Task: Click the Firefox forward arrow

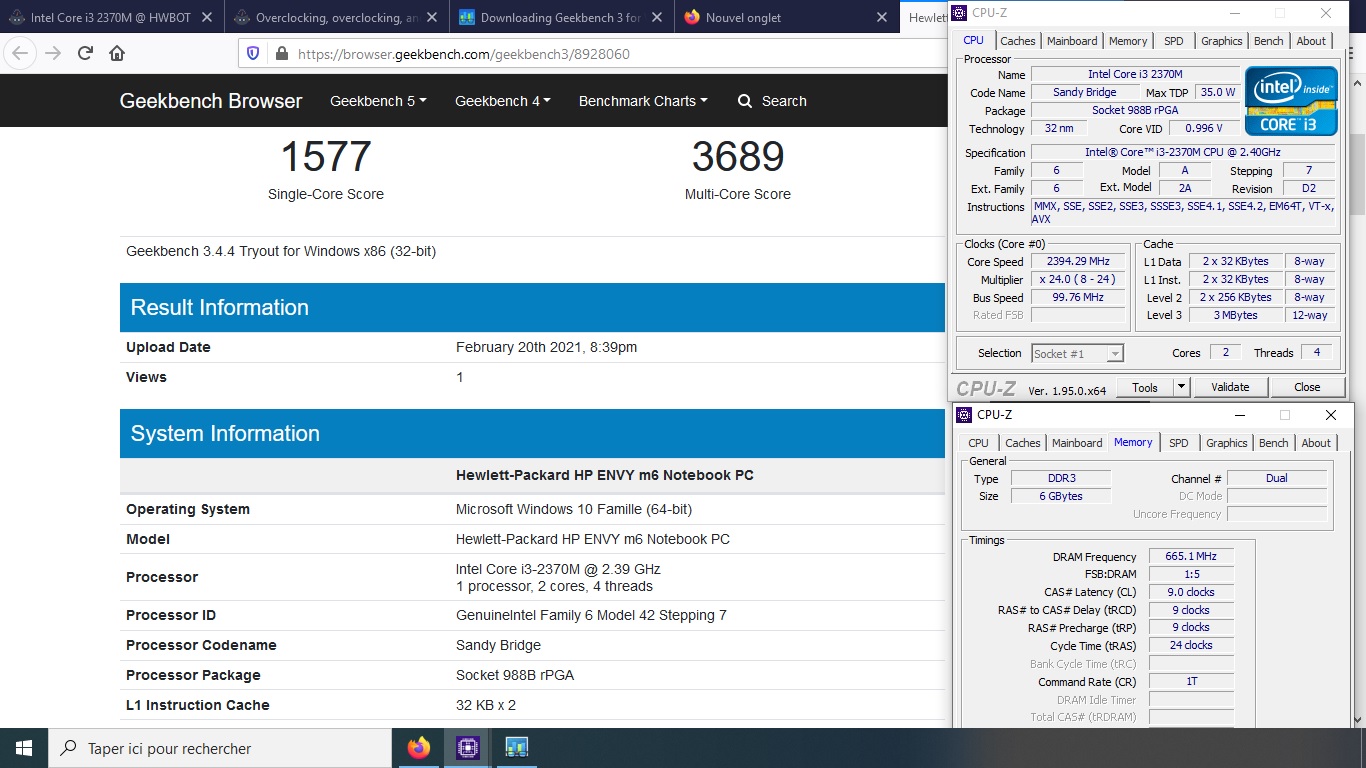Action: [x=52, y=54]
